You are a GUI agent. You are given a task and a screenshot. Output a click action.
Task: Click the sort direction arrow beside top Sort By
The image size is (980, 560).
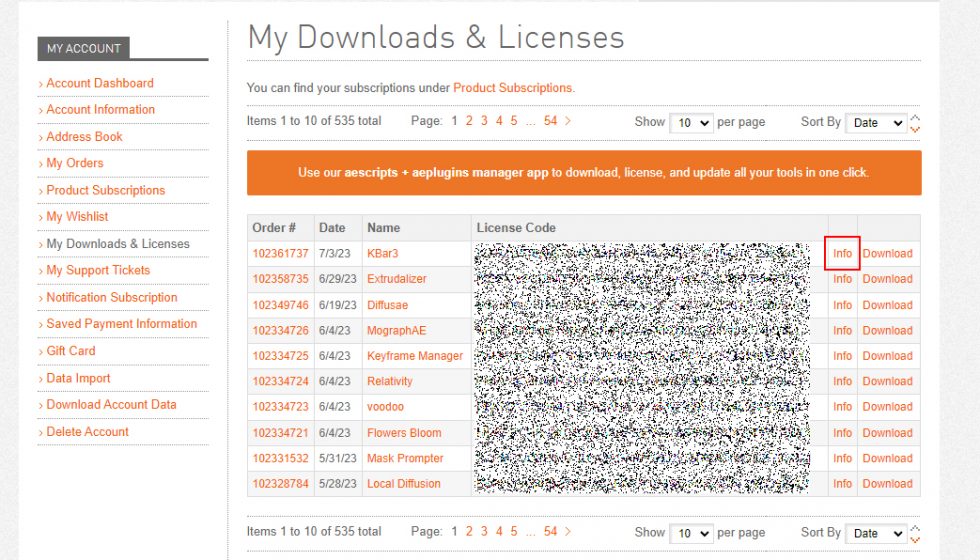915,123
